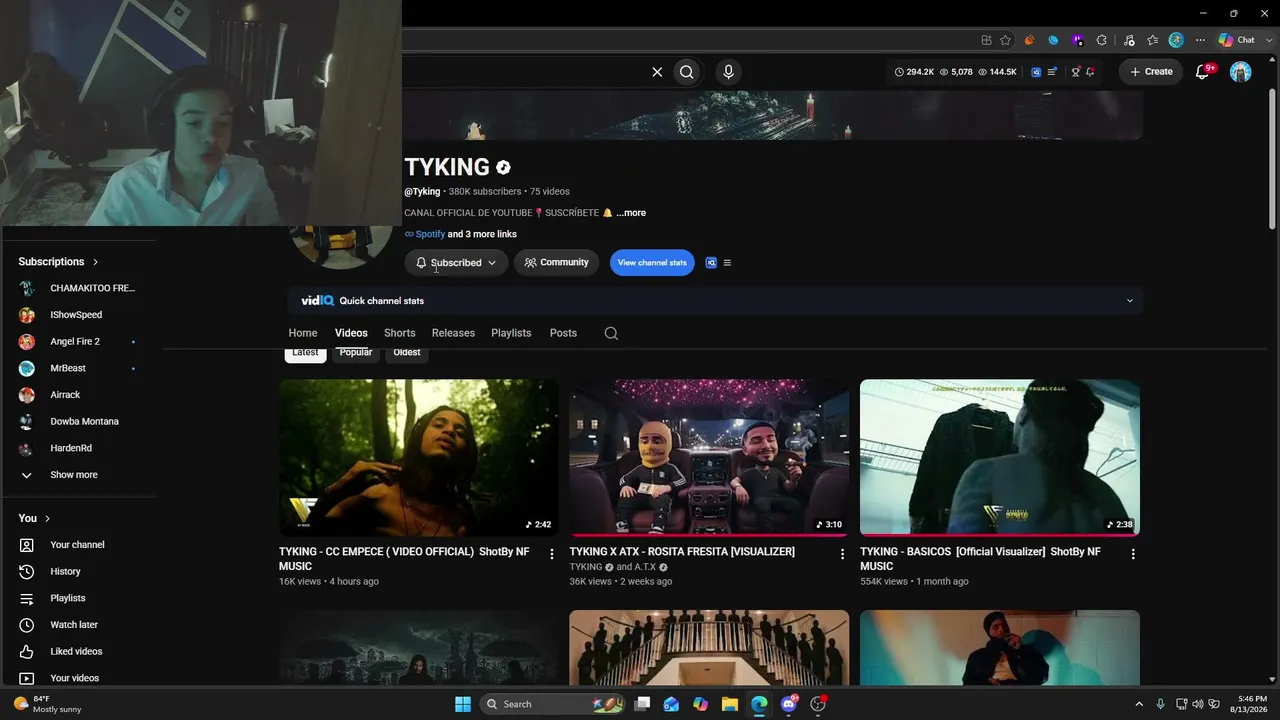Click the vidIQ icon beside View channel stats
The image size is (1280, 720).
point(711,263)
